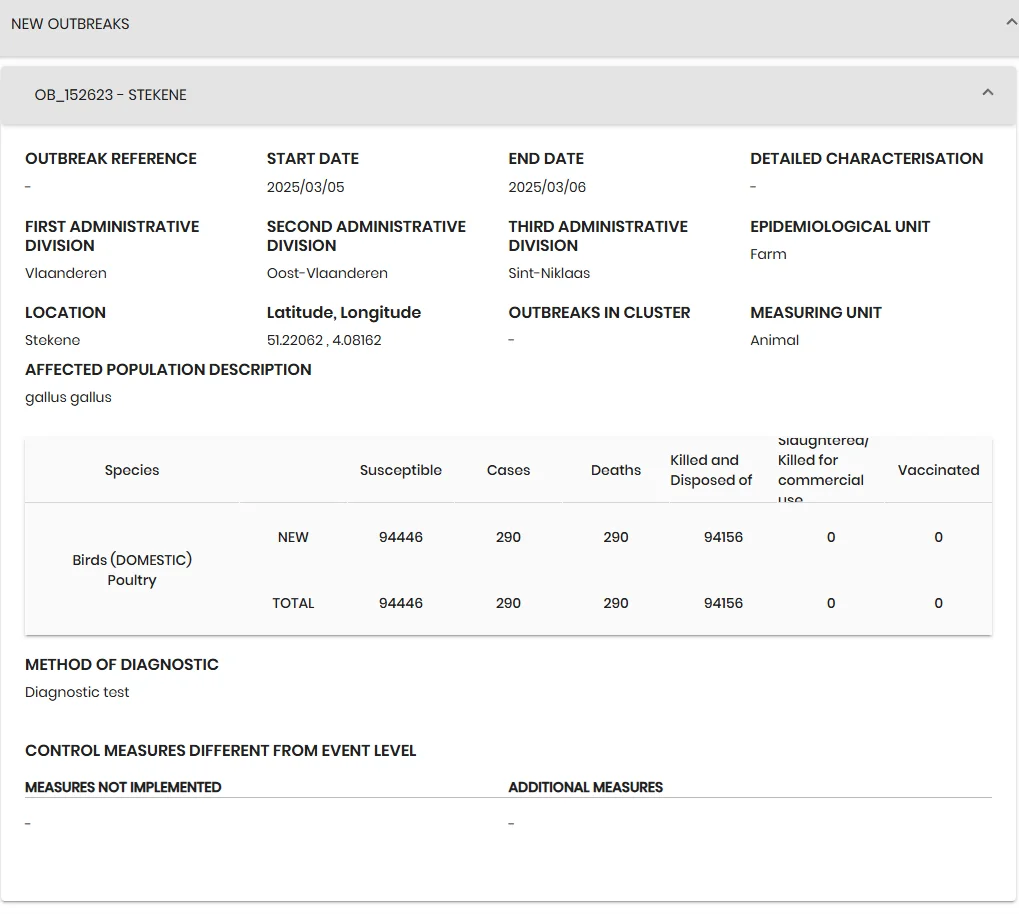Viewport: 1019px width, 914px height.
Task: Click the Stekene location value
Action: [53, 340]
